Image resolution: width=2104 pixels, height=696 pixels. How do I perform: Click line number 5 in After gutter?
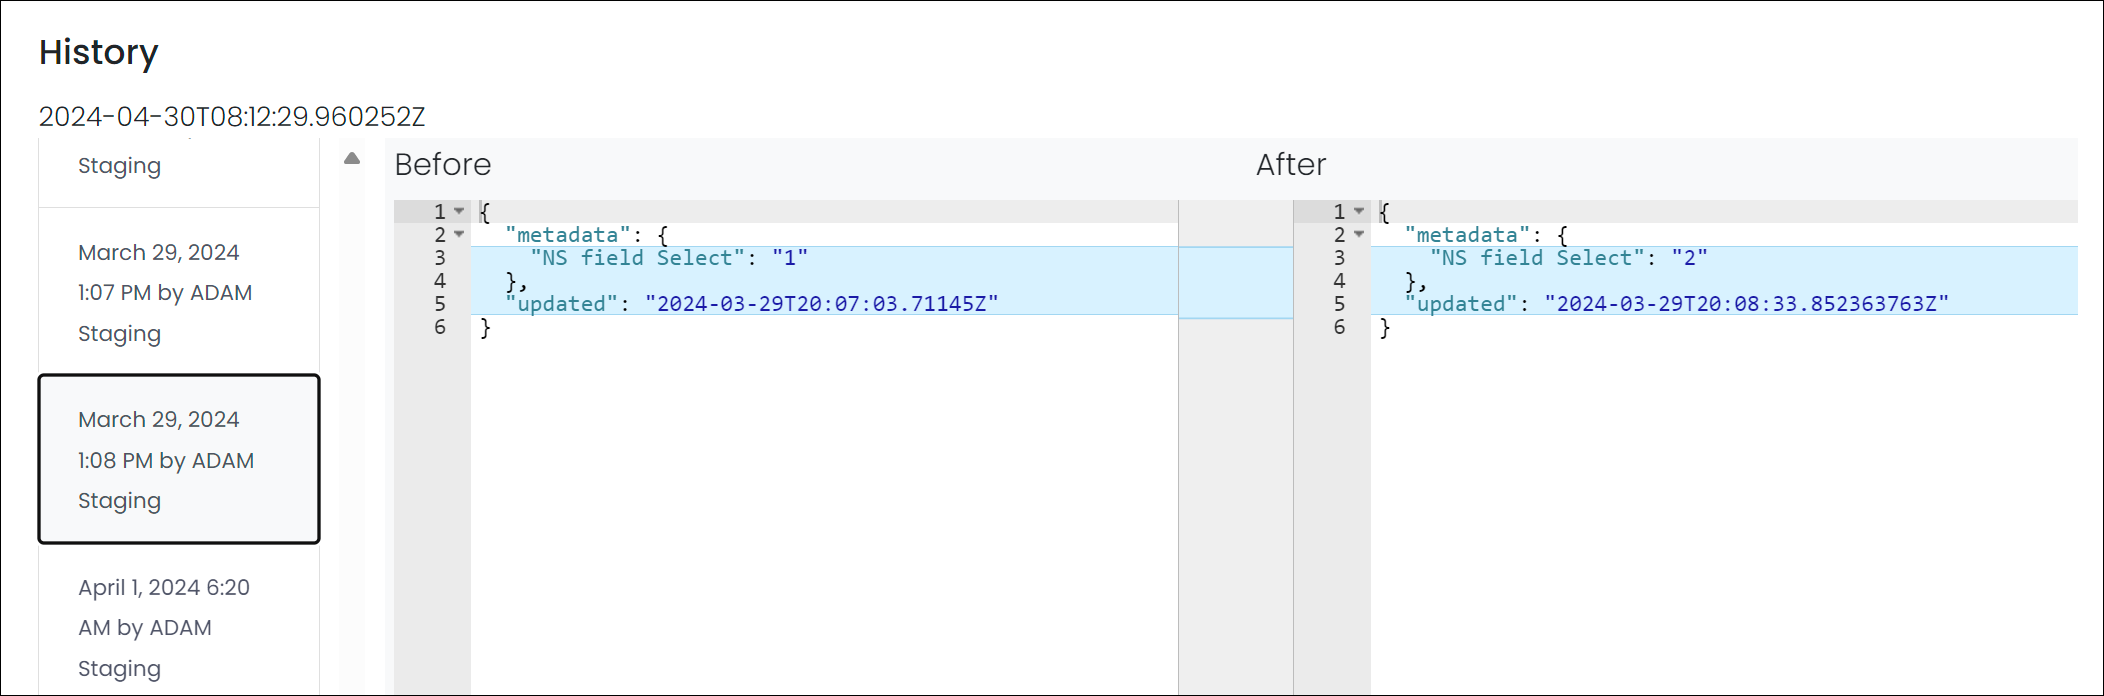1339,304
